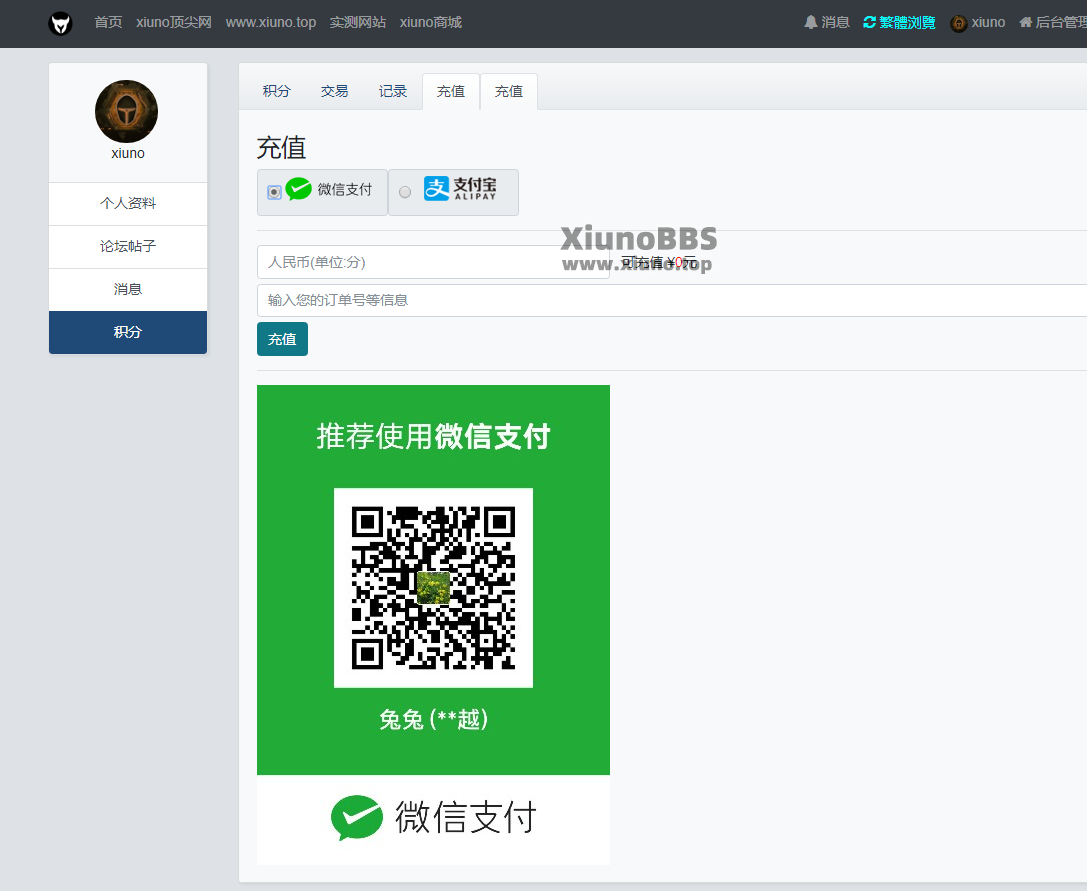Click the teal 充值 submit button
1087x891 pixels.
point(282,339)
